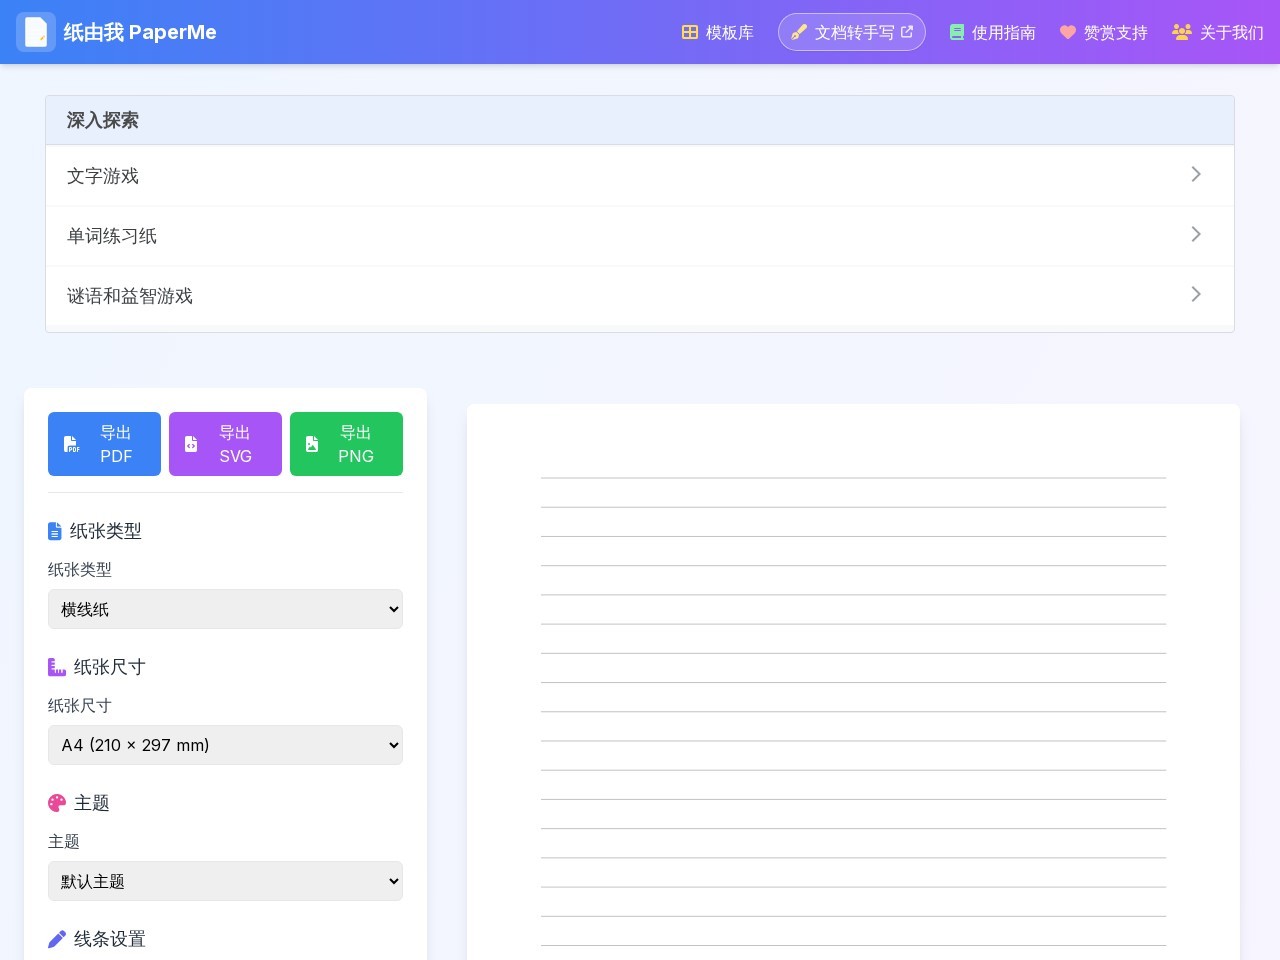Click the PNG image file icon
This screenshot has width=1280, height=960.
coord(312,444)
